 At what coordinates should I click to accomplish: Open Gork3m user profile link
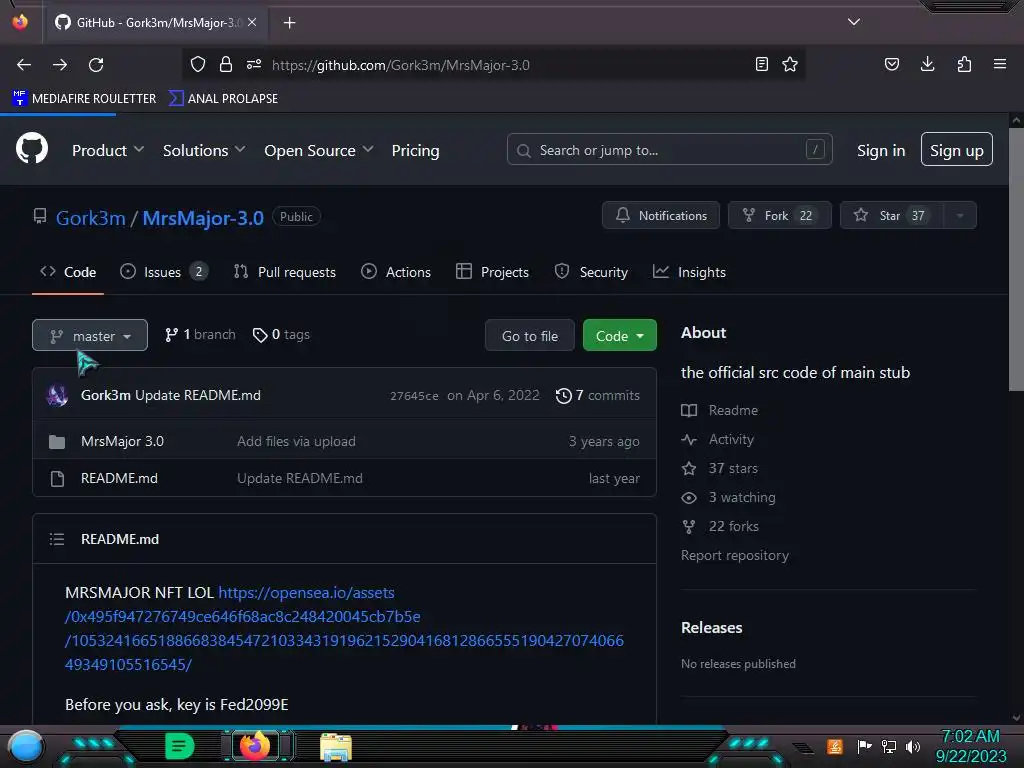[90, 217]
